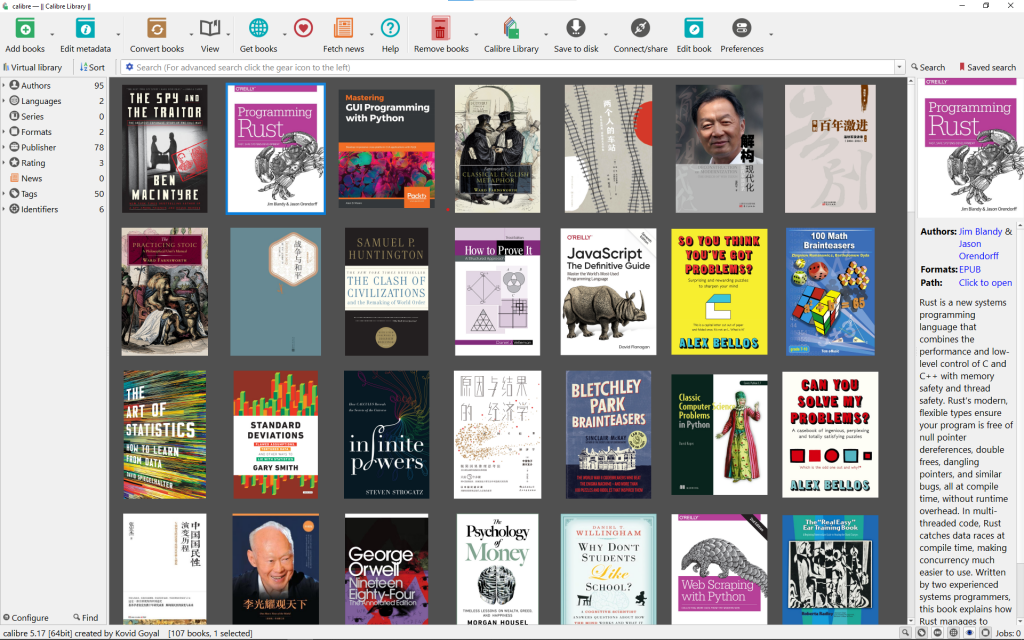
Task: Open the Edit metadata tool
Action: pos(85,28)
